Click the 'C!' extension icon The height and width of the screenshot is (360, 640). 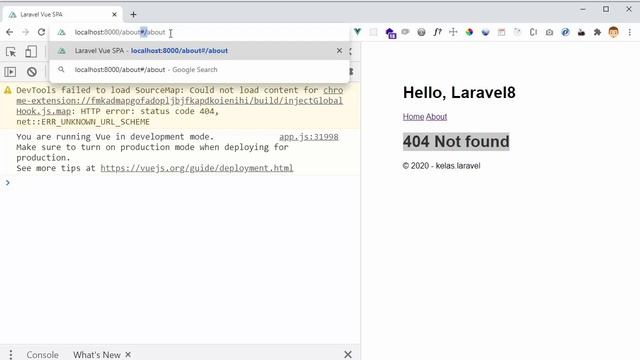pos(533,32)
